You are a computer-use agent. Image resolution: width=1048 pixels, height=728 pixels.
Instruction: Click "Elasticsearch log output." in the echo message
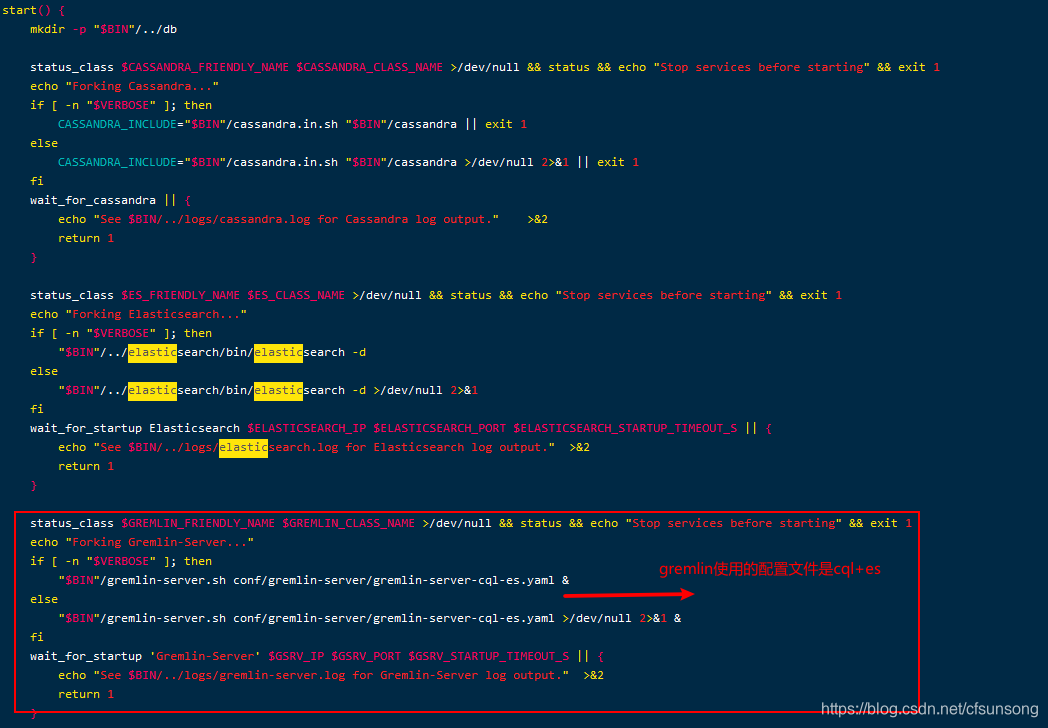464,447
